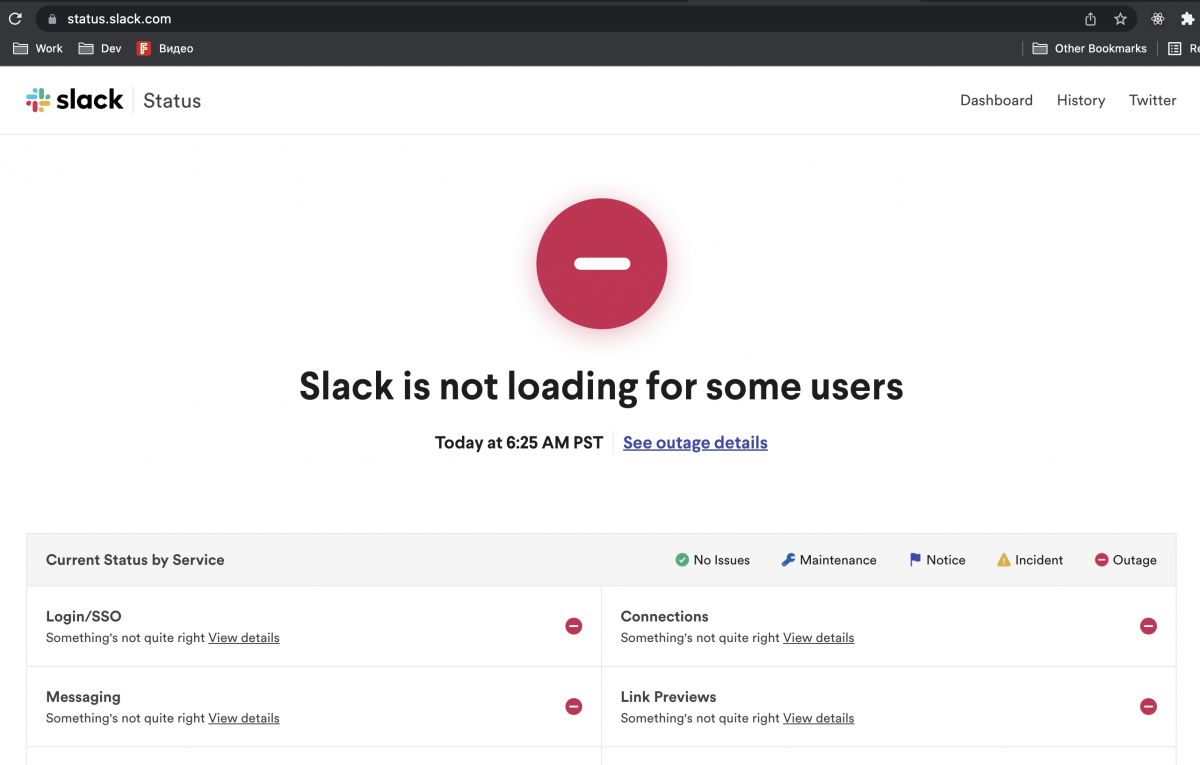The image size is (1200, 765).
Task: Click the green No Issues legend icon
Action: 682,560
